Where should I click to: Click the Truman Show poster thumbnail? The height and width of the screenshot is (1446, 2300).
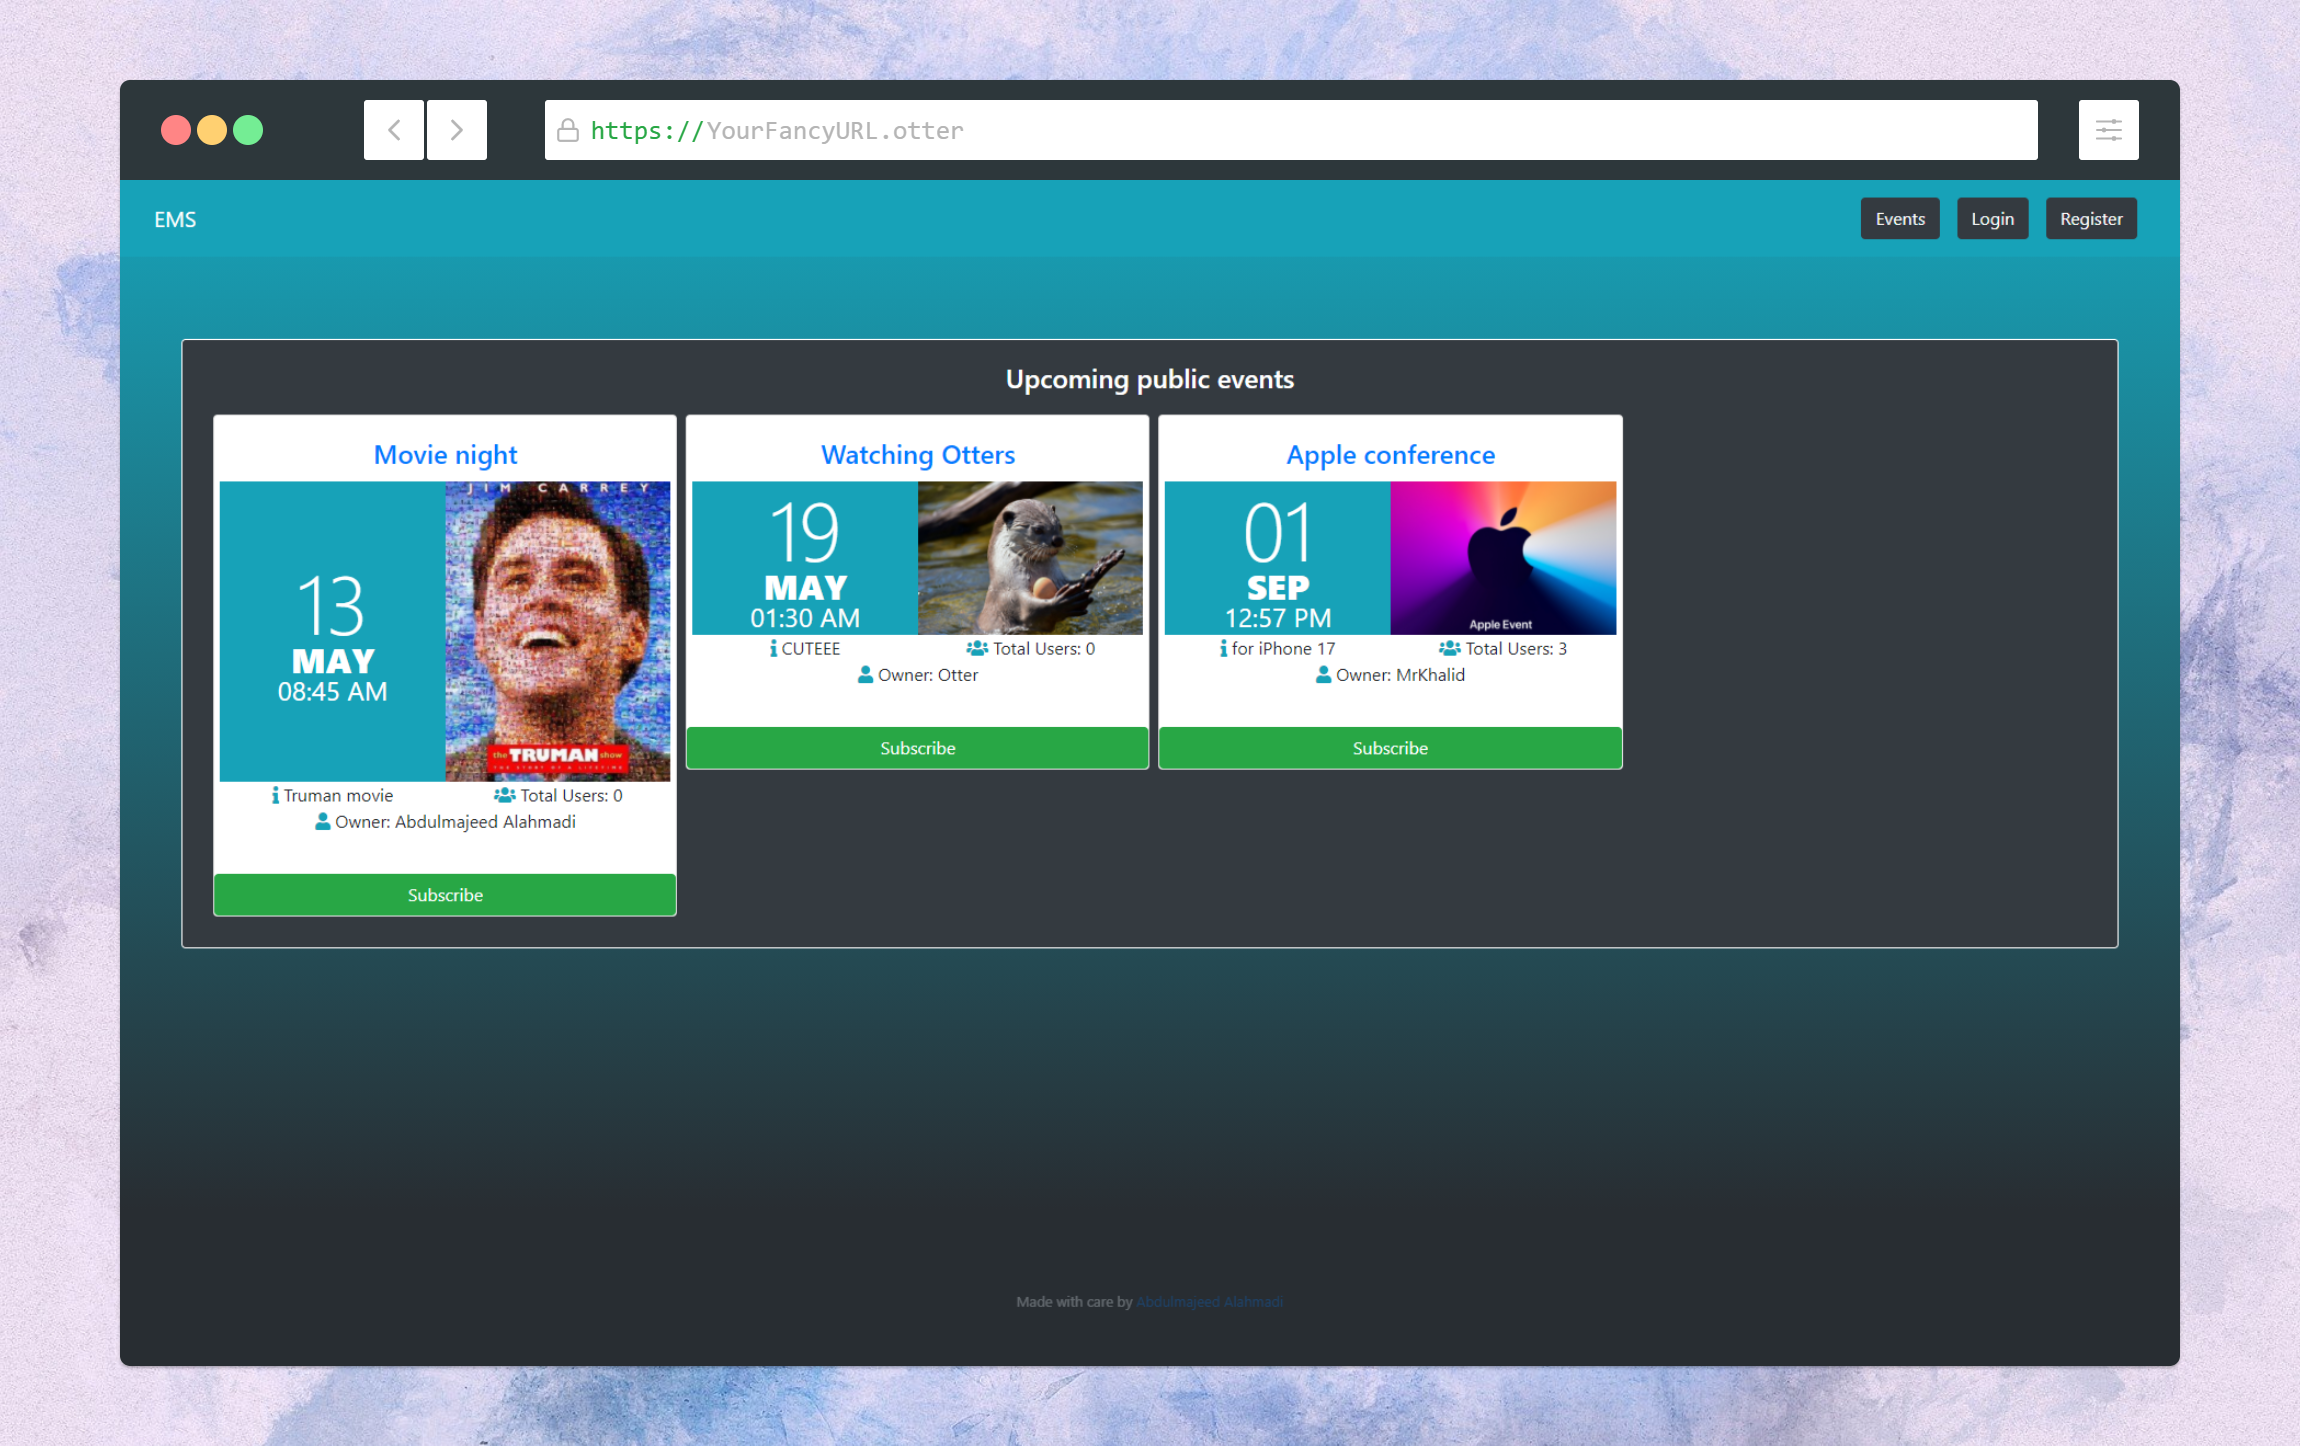[x=557, y=631]
